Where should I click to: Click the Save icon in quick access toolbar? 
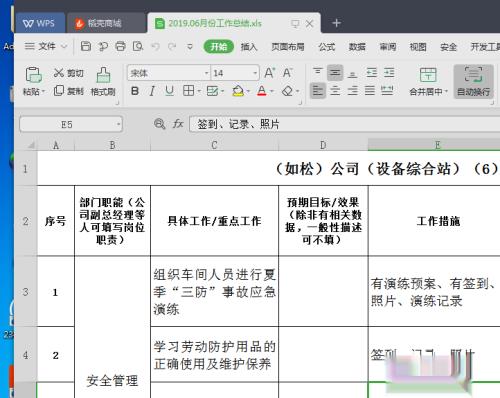(x=86, y=46)
